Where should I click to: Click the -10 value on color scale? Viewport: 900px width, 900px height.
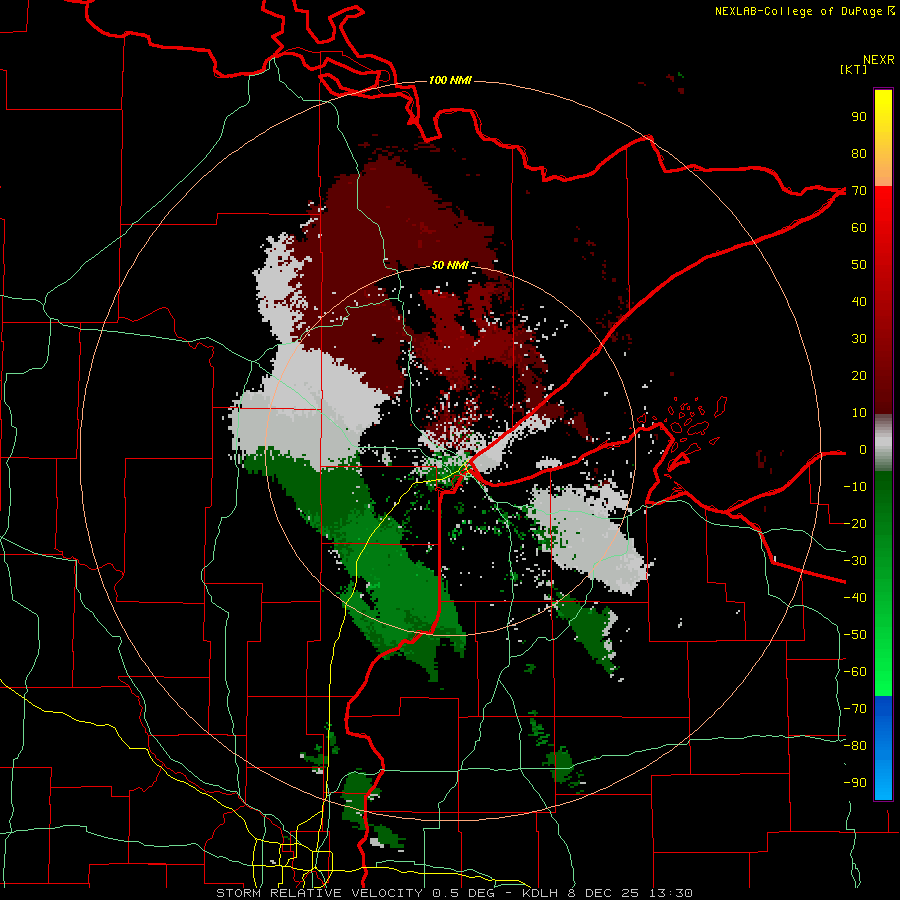coord(855,487)
